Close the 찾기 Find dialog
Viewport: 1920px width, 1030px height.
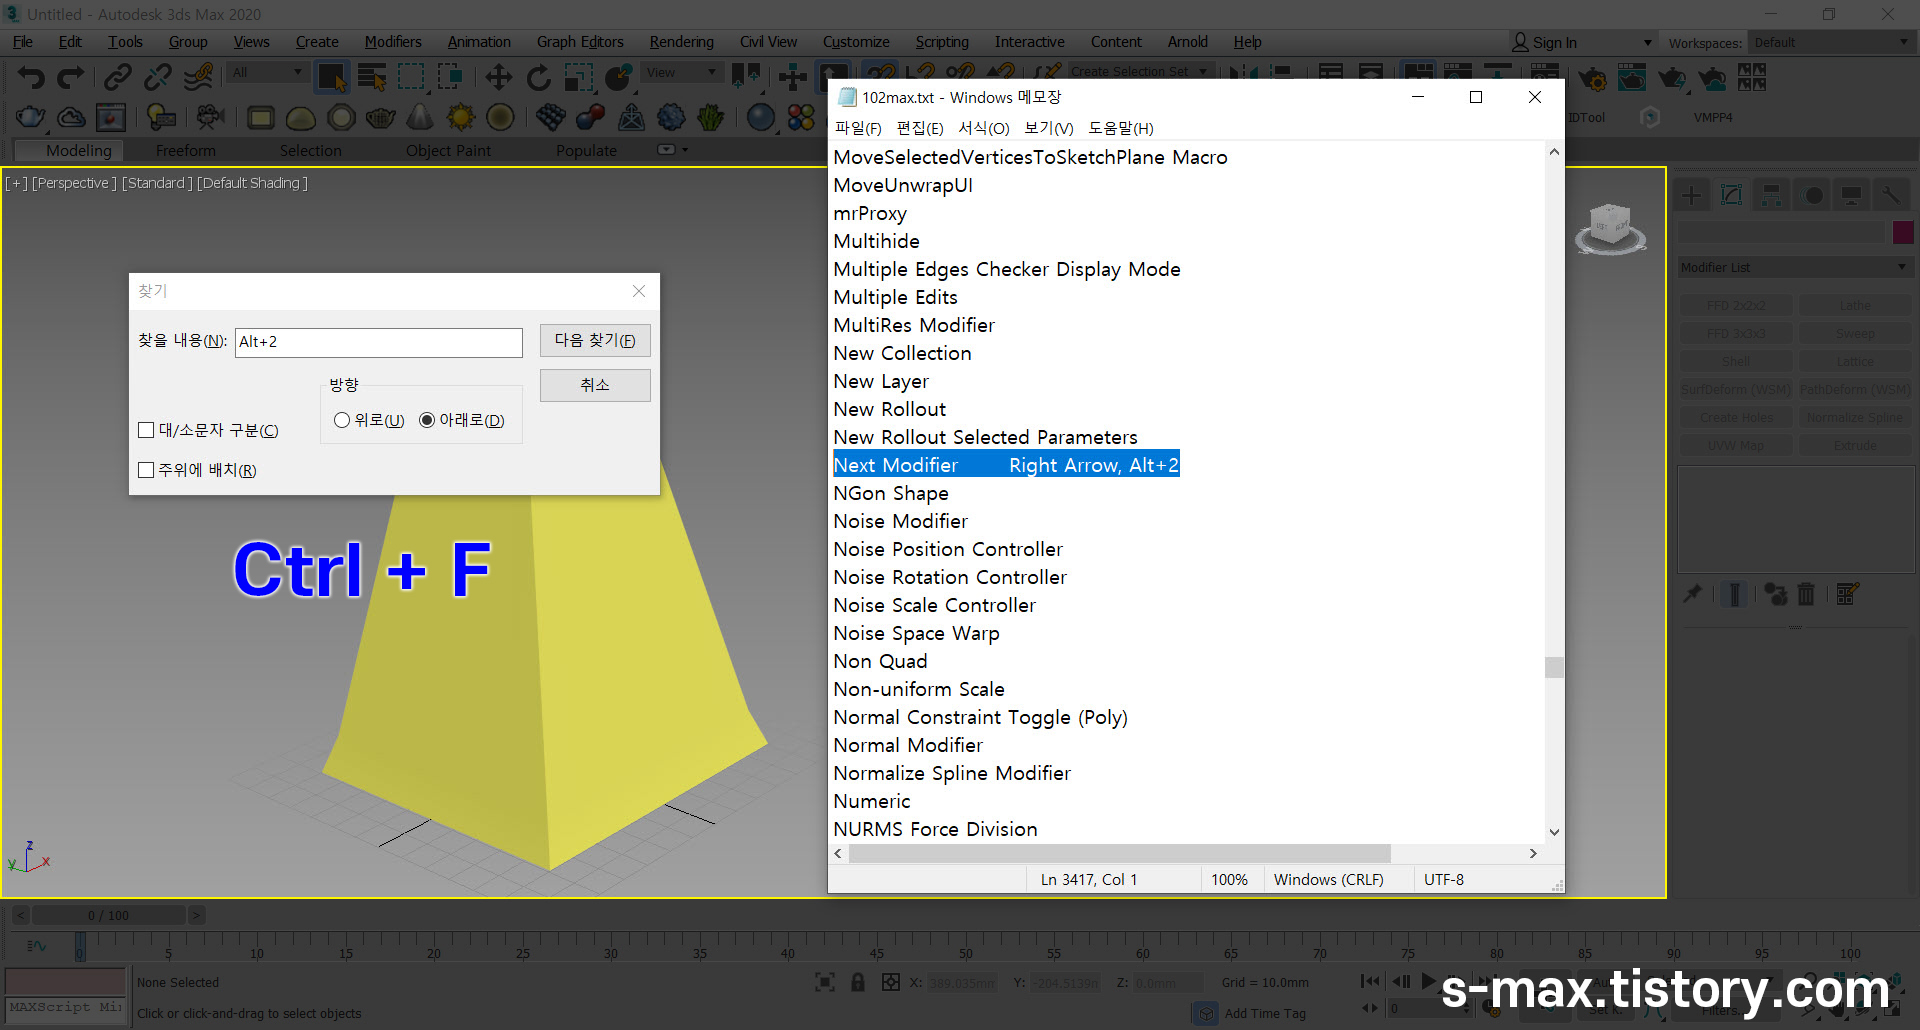pyautogui.click(x=639, y=291)
